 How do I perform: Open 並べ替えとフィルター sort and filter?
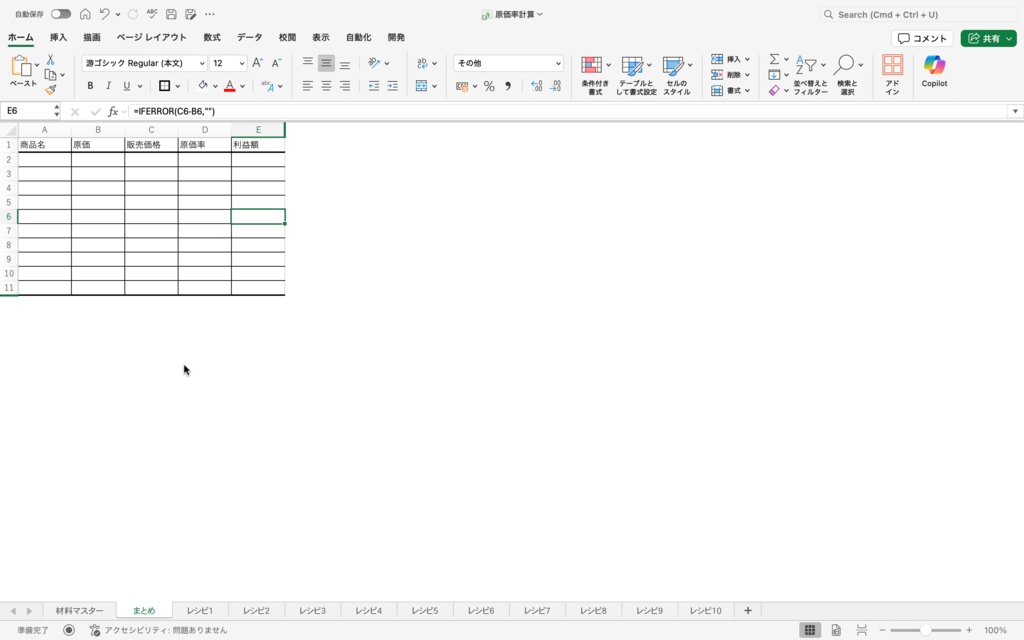point(810,75)
